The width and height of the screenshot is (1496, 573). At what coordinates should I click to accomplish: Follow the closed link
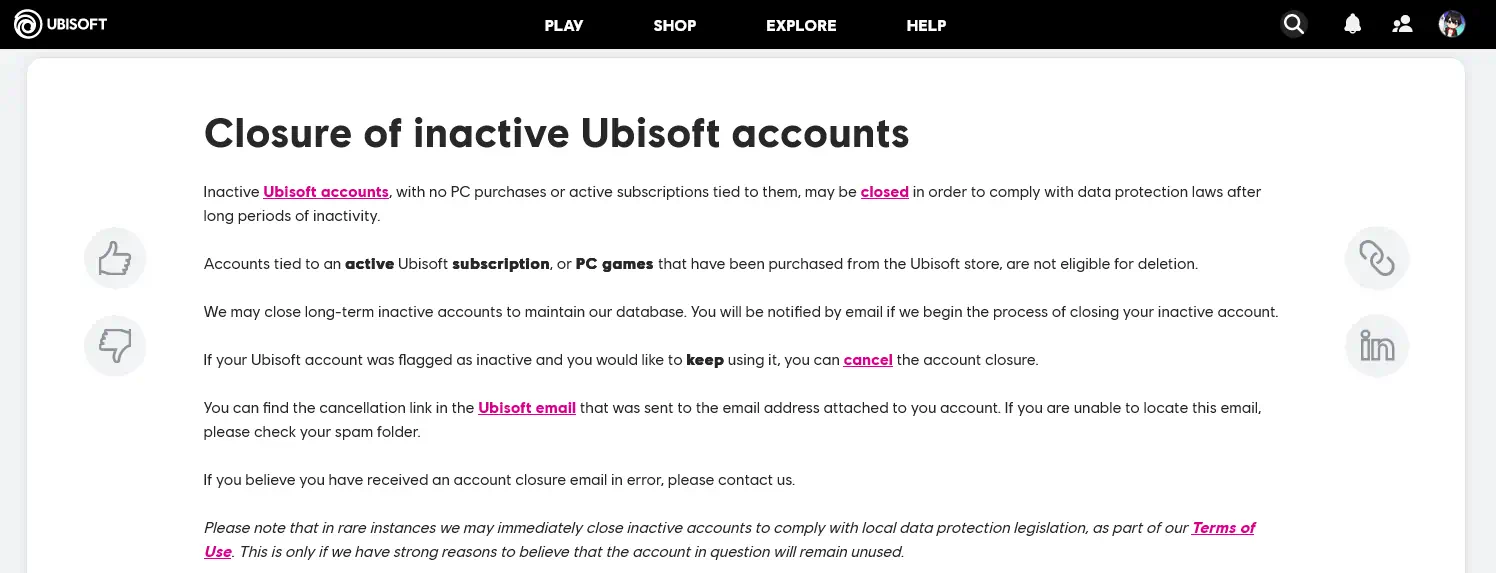(885, 192)
